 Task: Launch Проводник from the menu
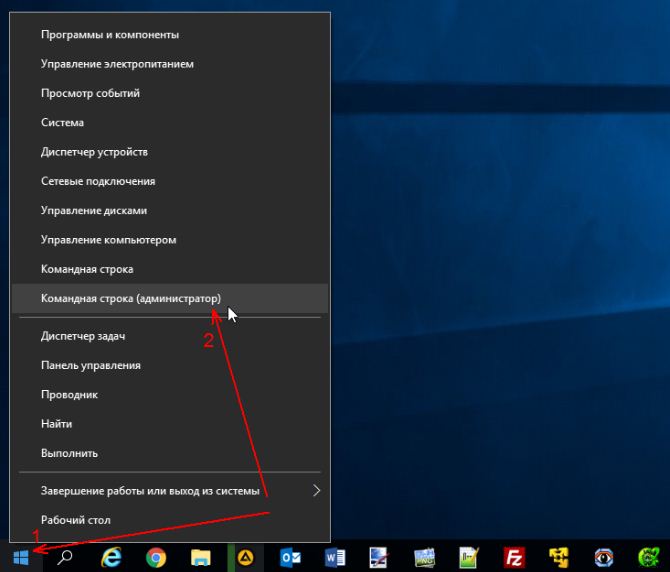[170, 395]
